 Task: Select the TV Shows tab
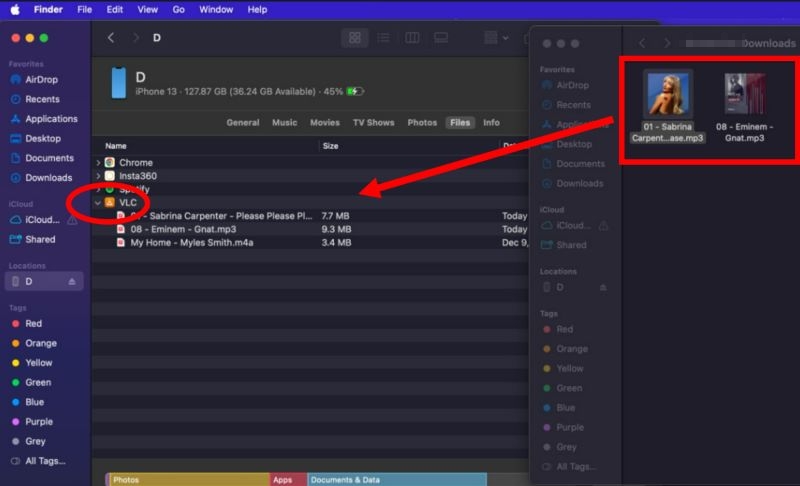coord(373,123)
